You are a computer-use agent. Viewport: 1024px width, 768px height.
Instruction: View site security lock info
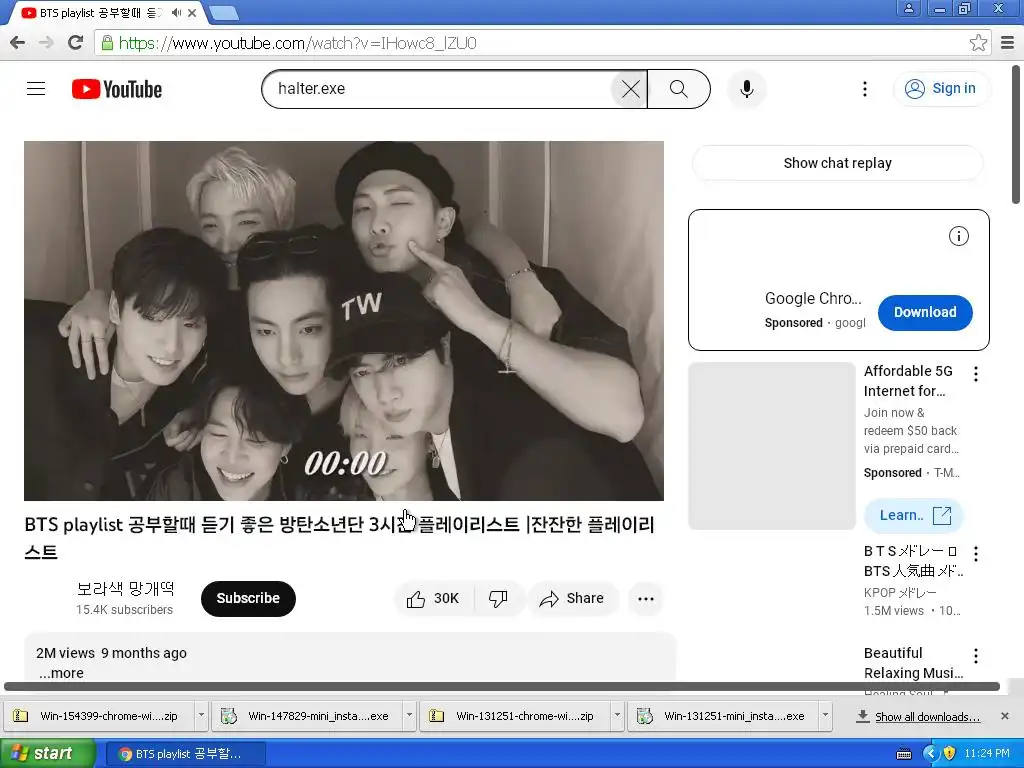point(107,43)
